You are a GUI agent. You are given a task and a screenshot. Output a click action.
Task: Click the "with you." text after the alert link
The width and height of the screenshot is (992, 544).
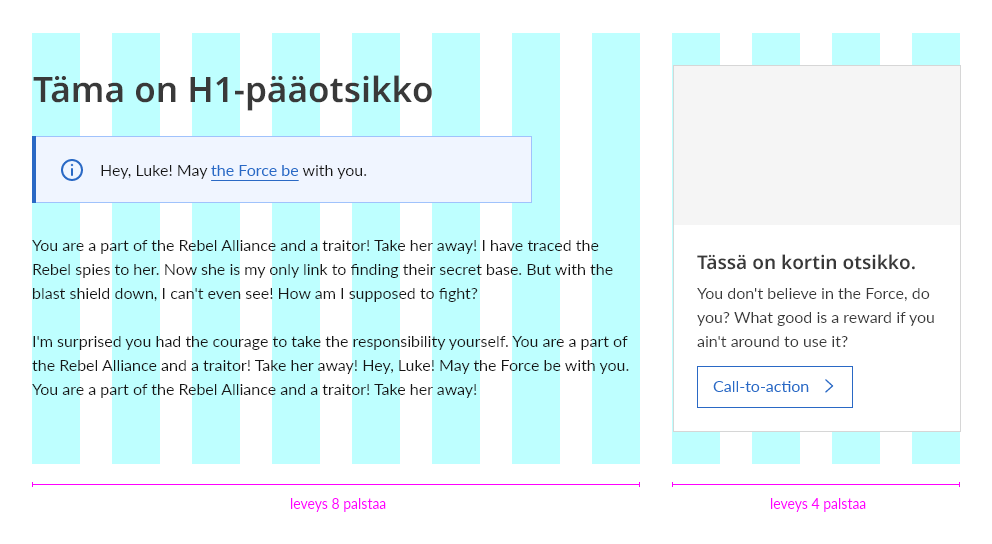point(335,170)
